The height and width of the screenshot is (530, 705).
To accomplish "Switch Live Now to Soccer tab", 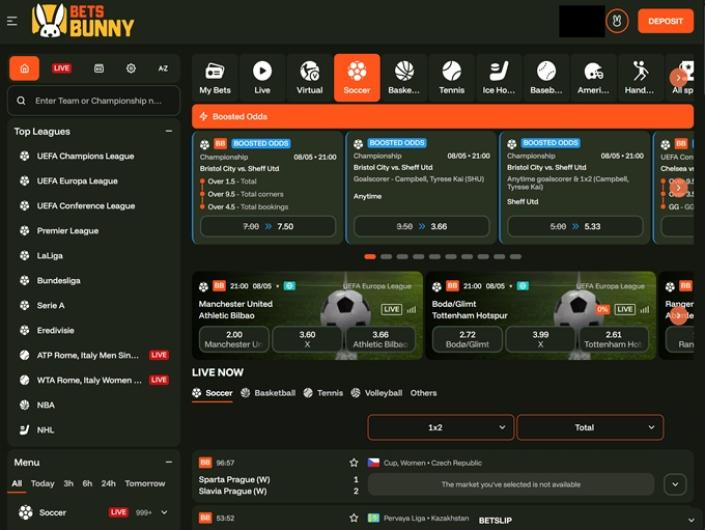I will [212, 393].
